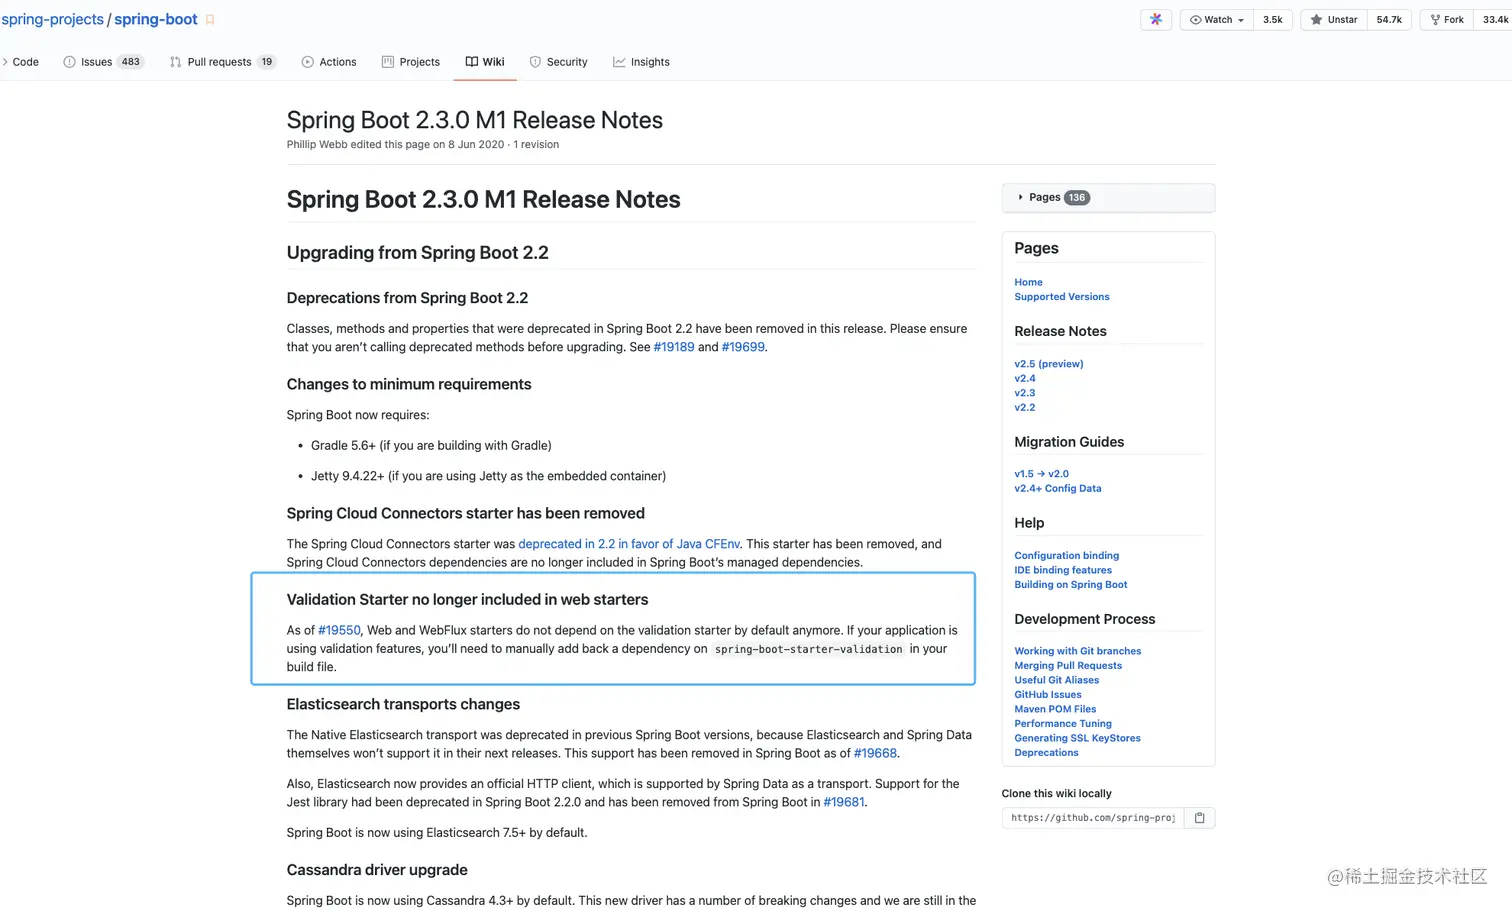Open the watchers count 3.5k
The width and height of the screenshot is (1512, 911).
(1273, 20)
